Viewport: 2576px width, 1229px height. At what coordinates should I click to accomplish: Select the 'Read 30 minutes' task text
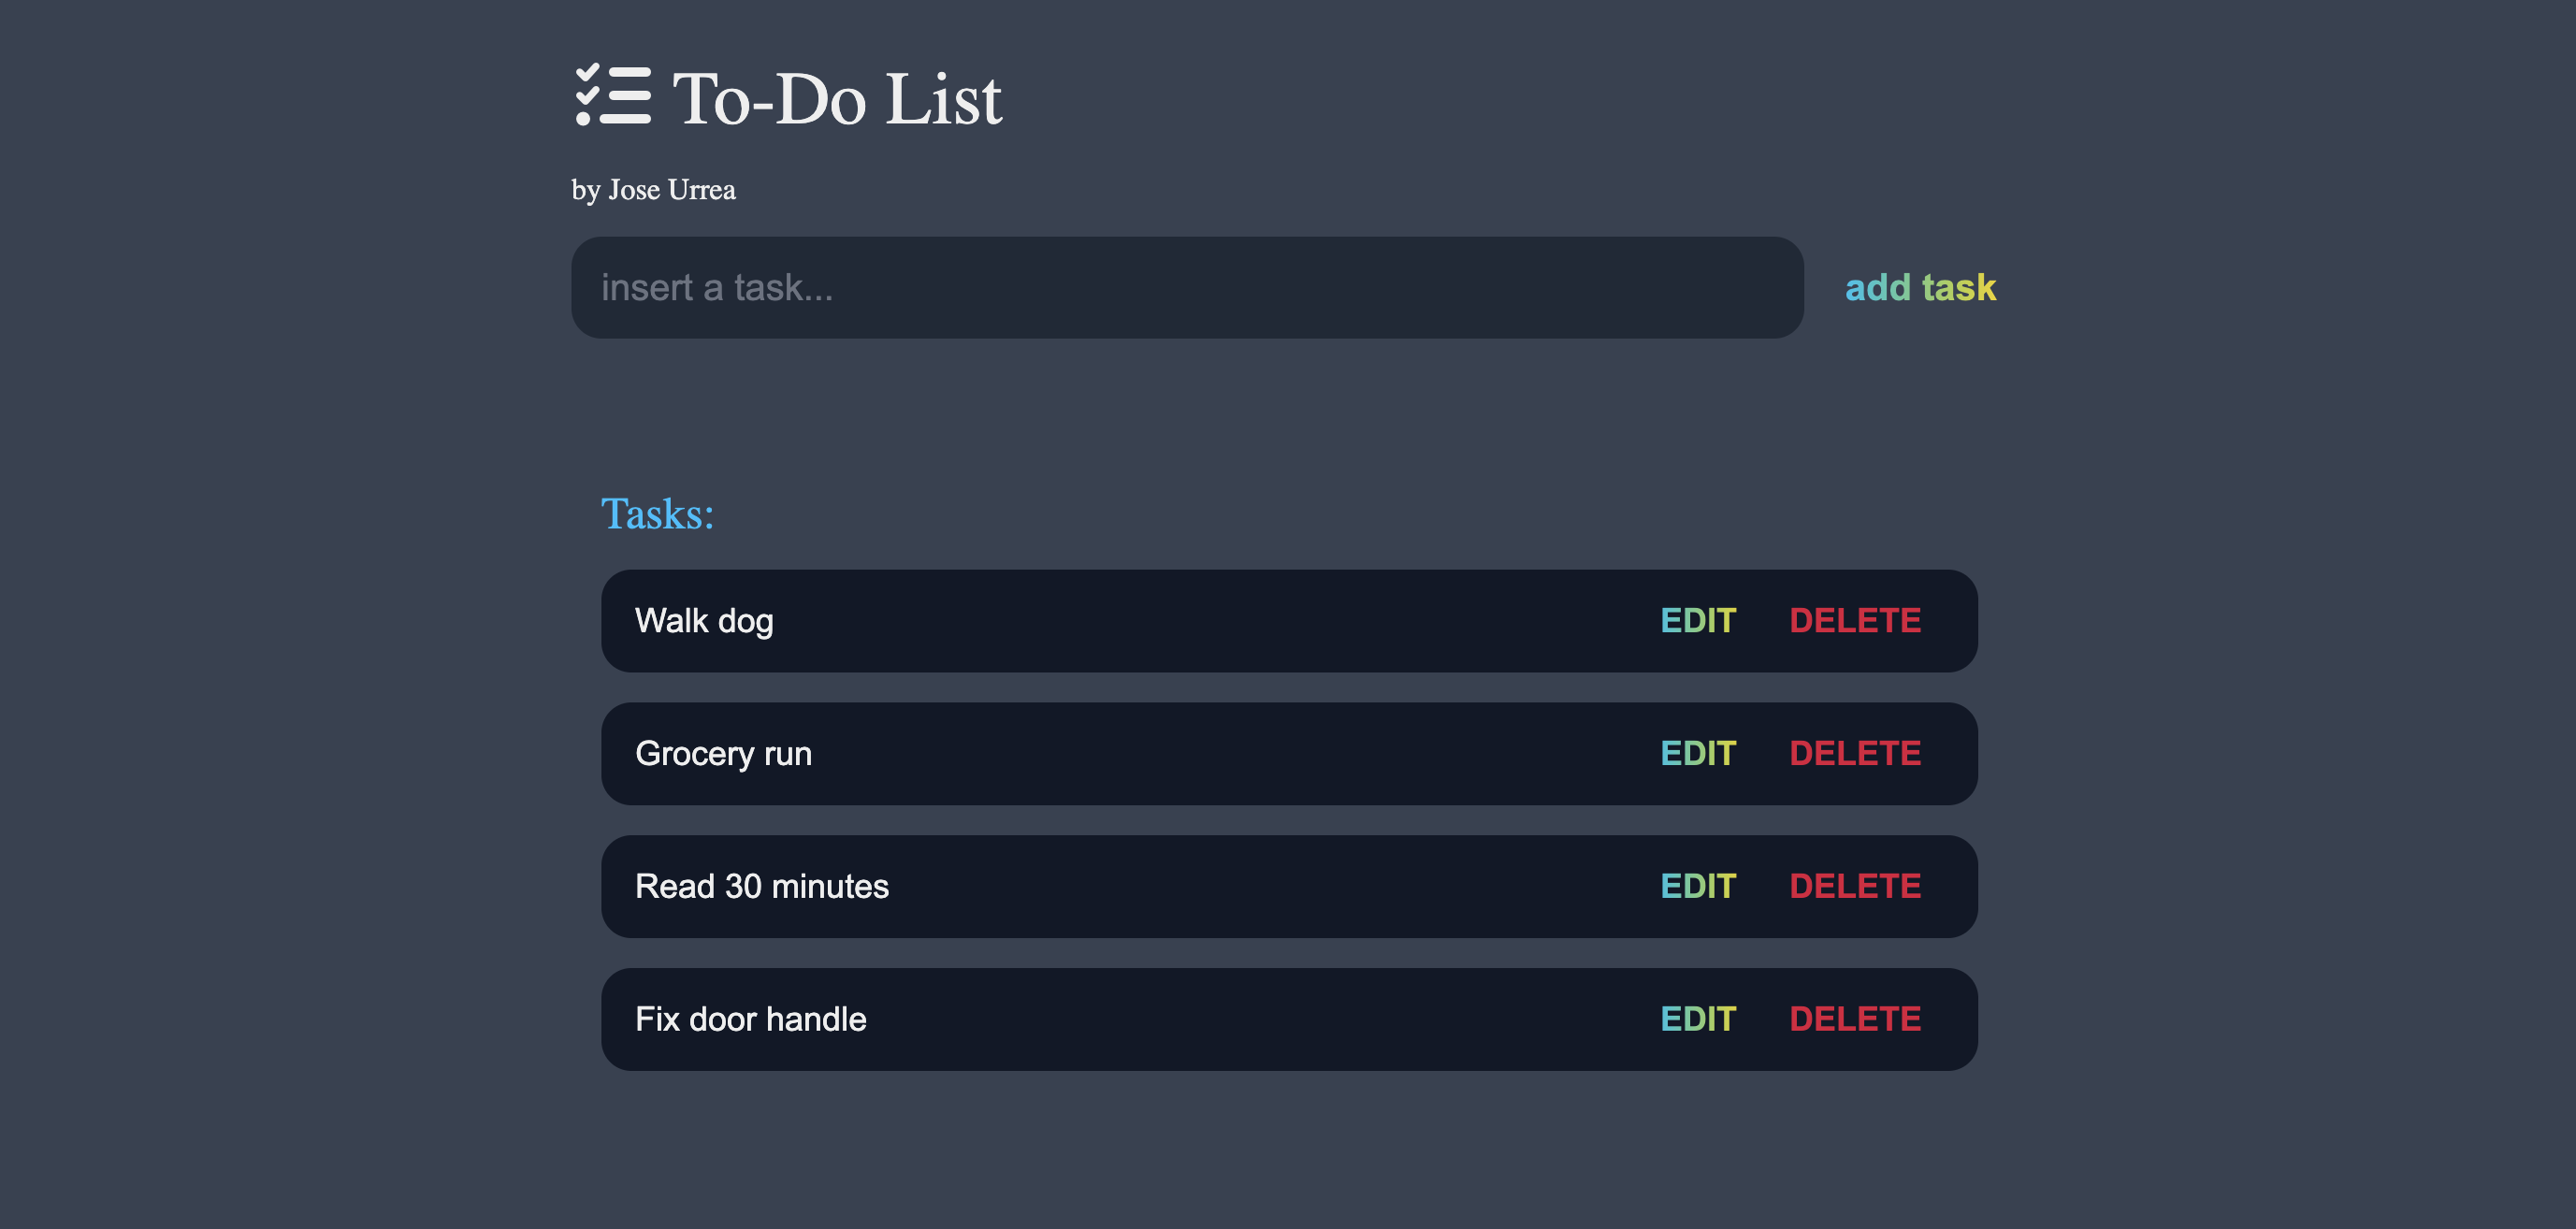click(761, 887)
